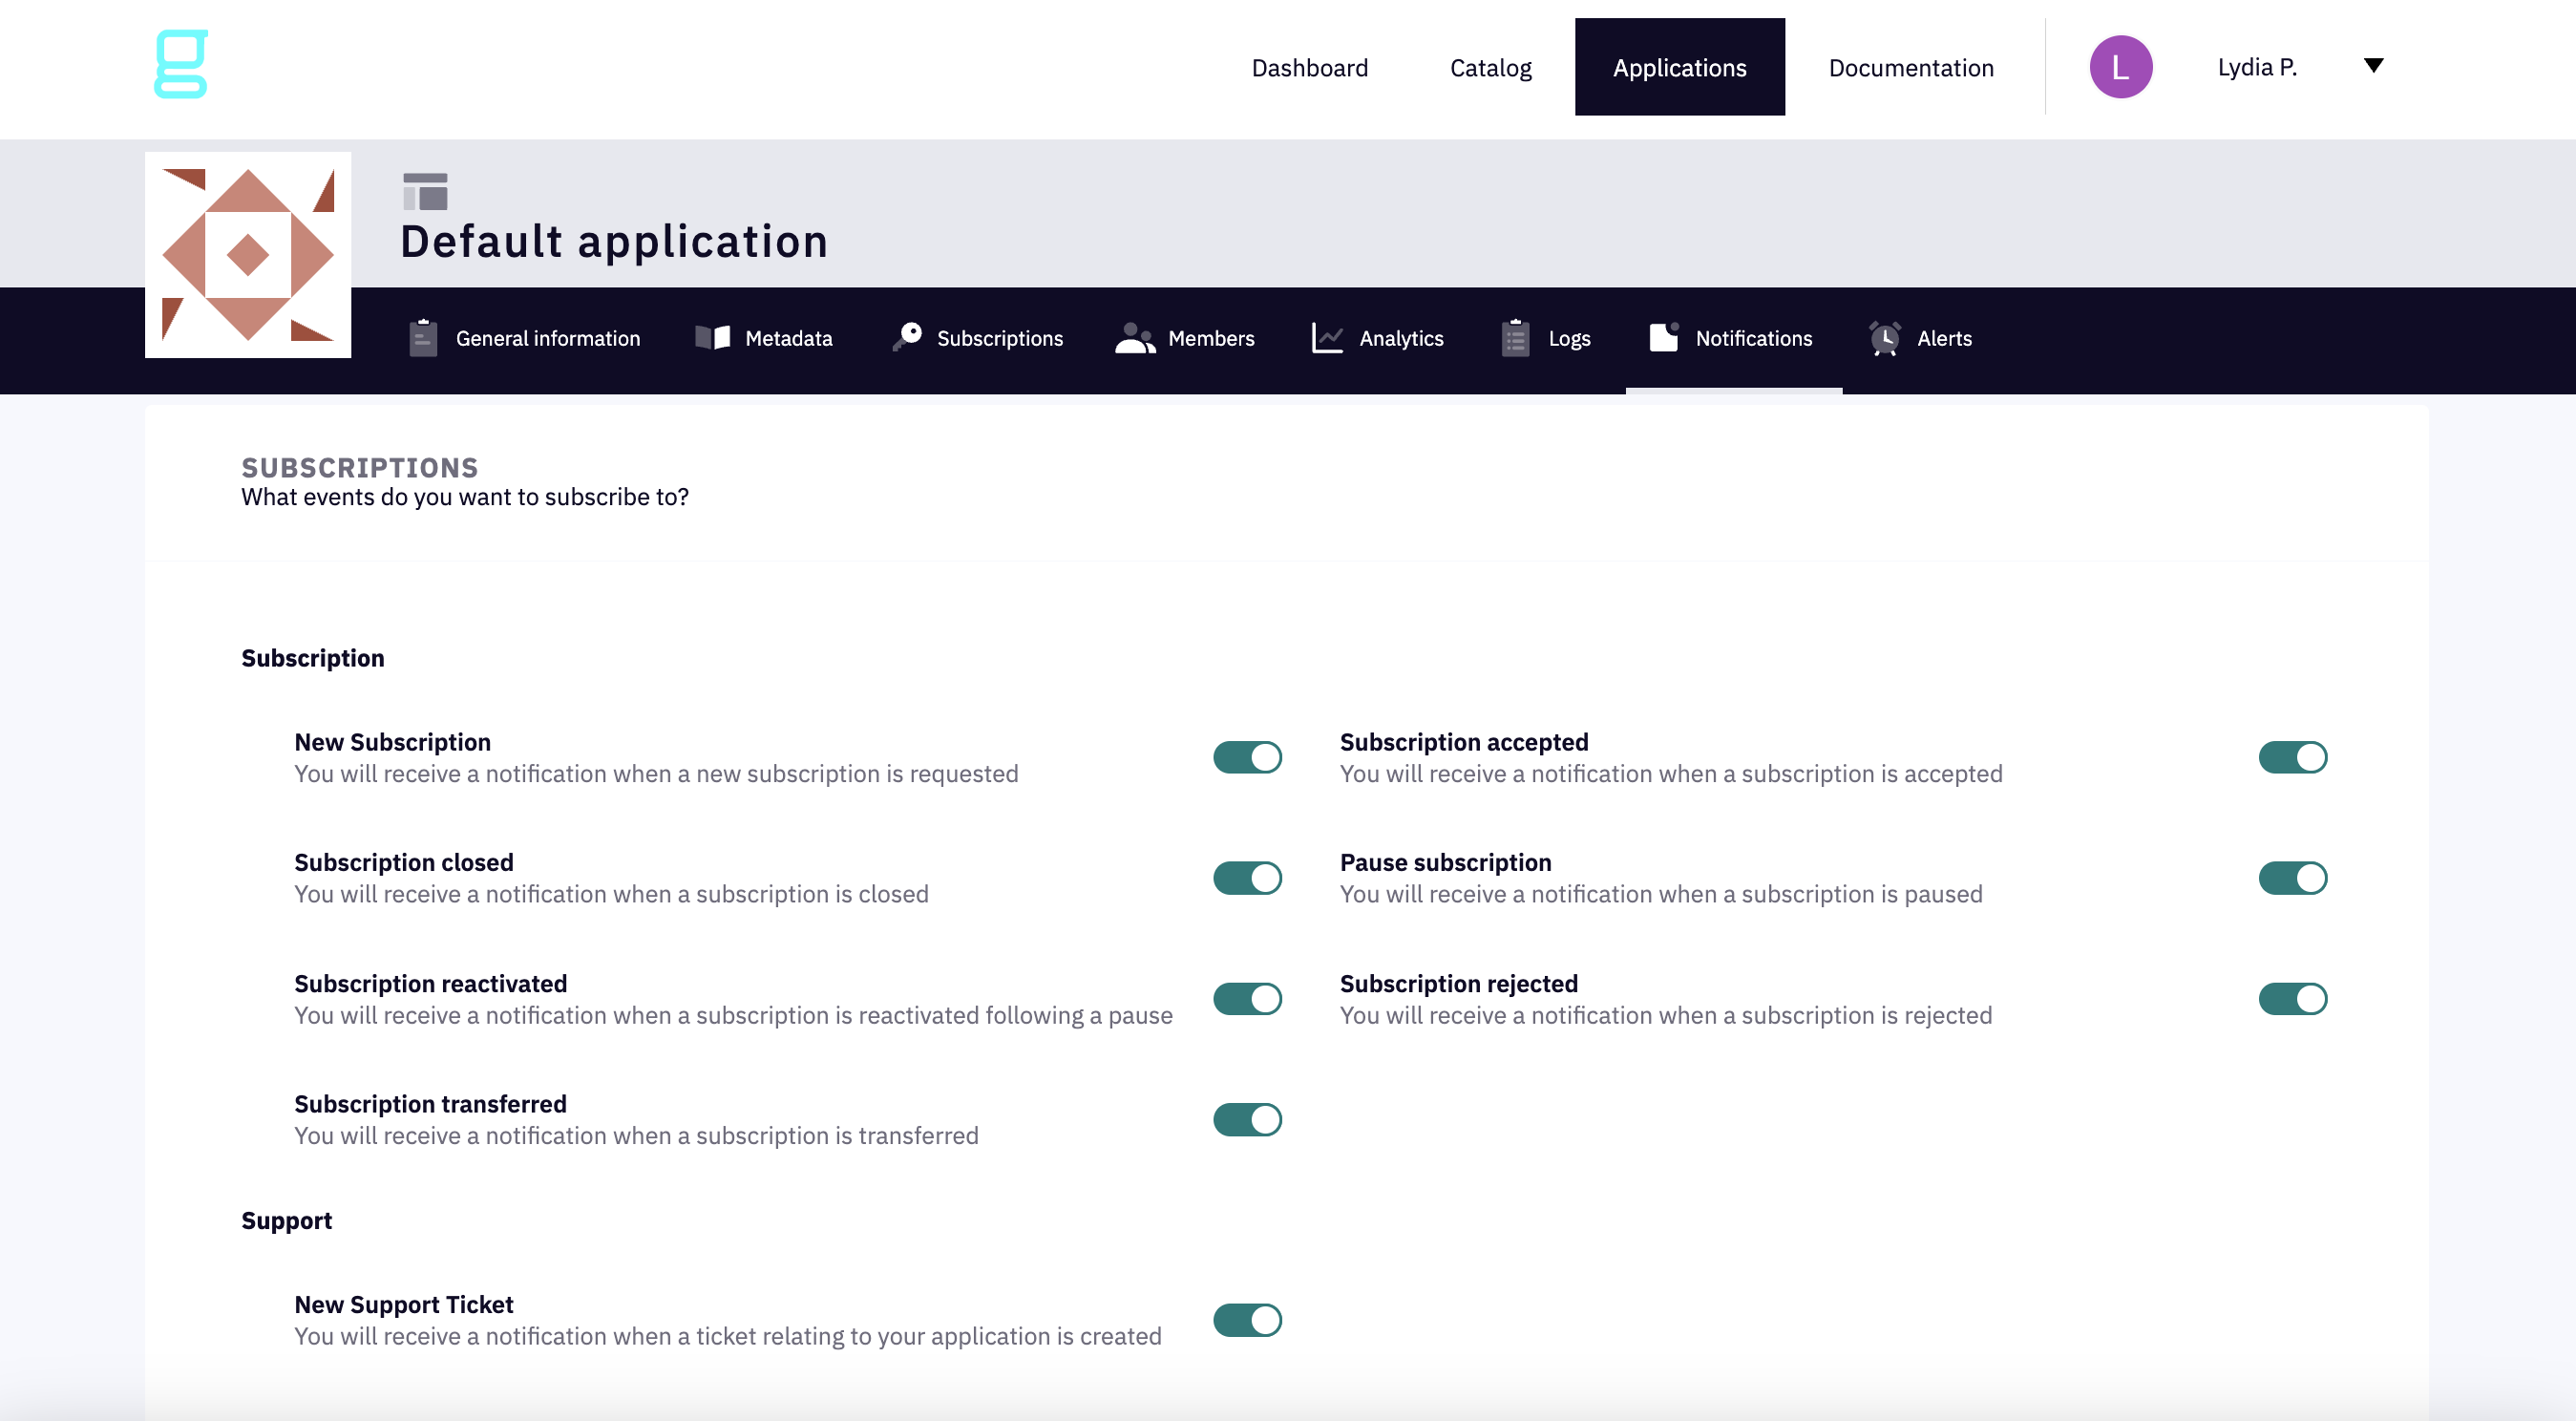Click the General information clipboard icon
Screen dimensions: 2576x1421
point(423,338)
